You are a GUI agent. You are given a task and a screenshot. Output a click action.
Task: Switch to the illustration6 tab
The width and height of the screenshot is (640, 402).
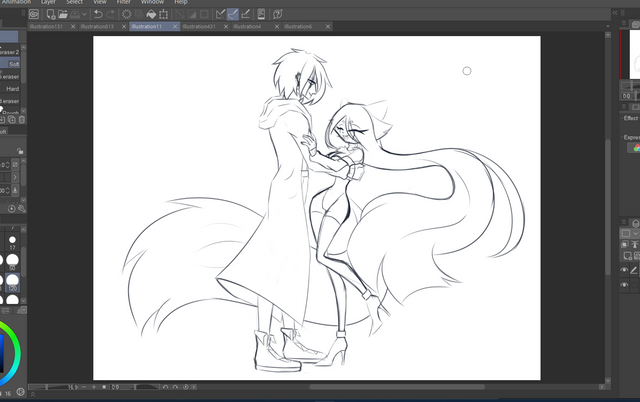point(298,27)
